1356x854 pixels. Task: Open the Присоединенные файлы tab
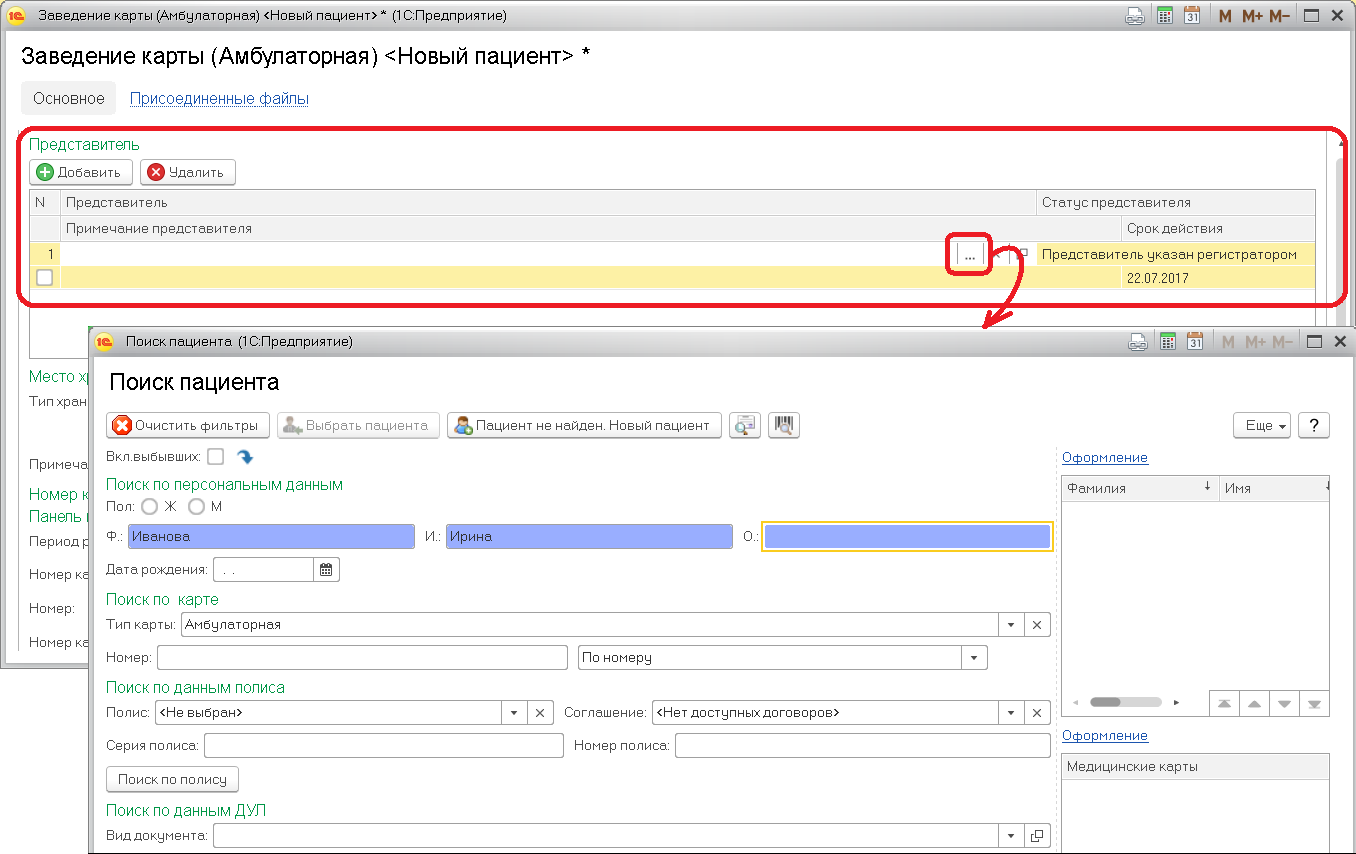click(219, 99)
